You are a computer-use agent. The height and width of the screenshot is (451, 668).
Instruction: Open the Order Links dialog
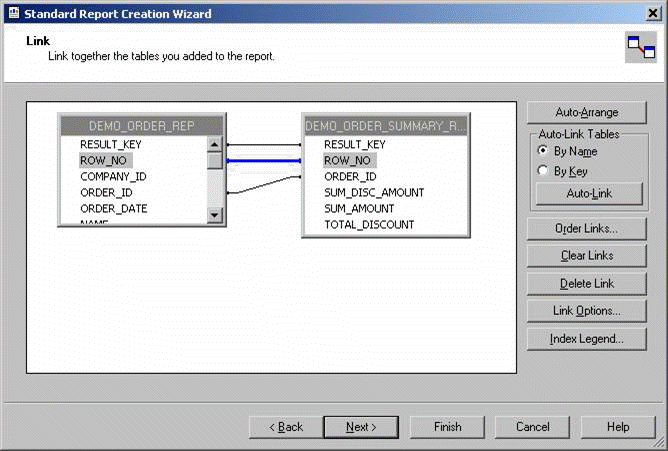pos(586,229)
